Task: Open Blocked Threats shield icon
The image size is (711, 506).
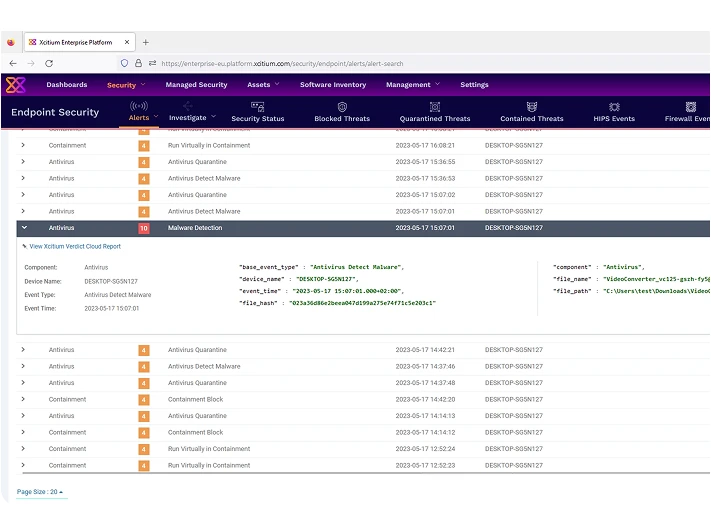Action: [x=342, y=106]
